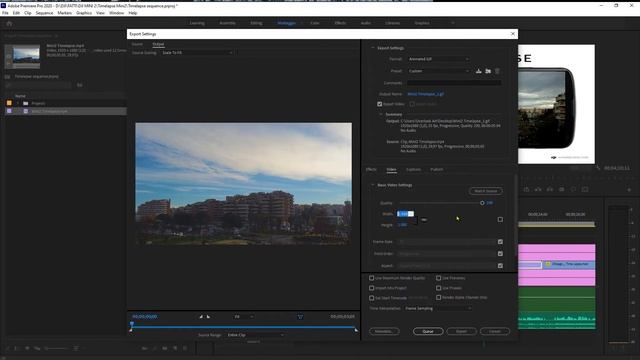Select the Video tab in export settings
The height and width of the screenshot is (360, 640).
point(391,169)
